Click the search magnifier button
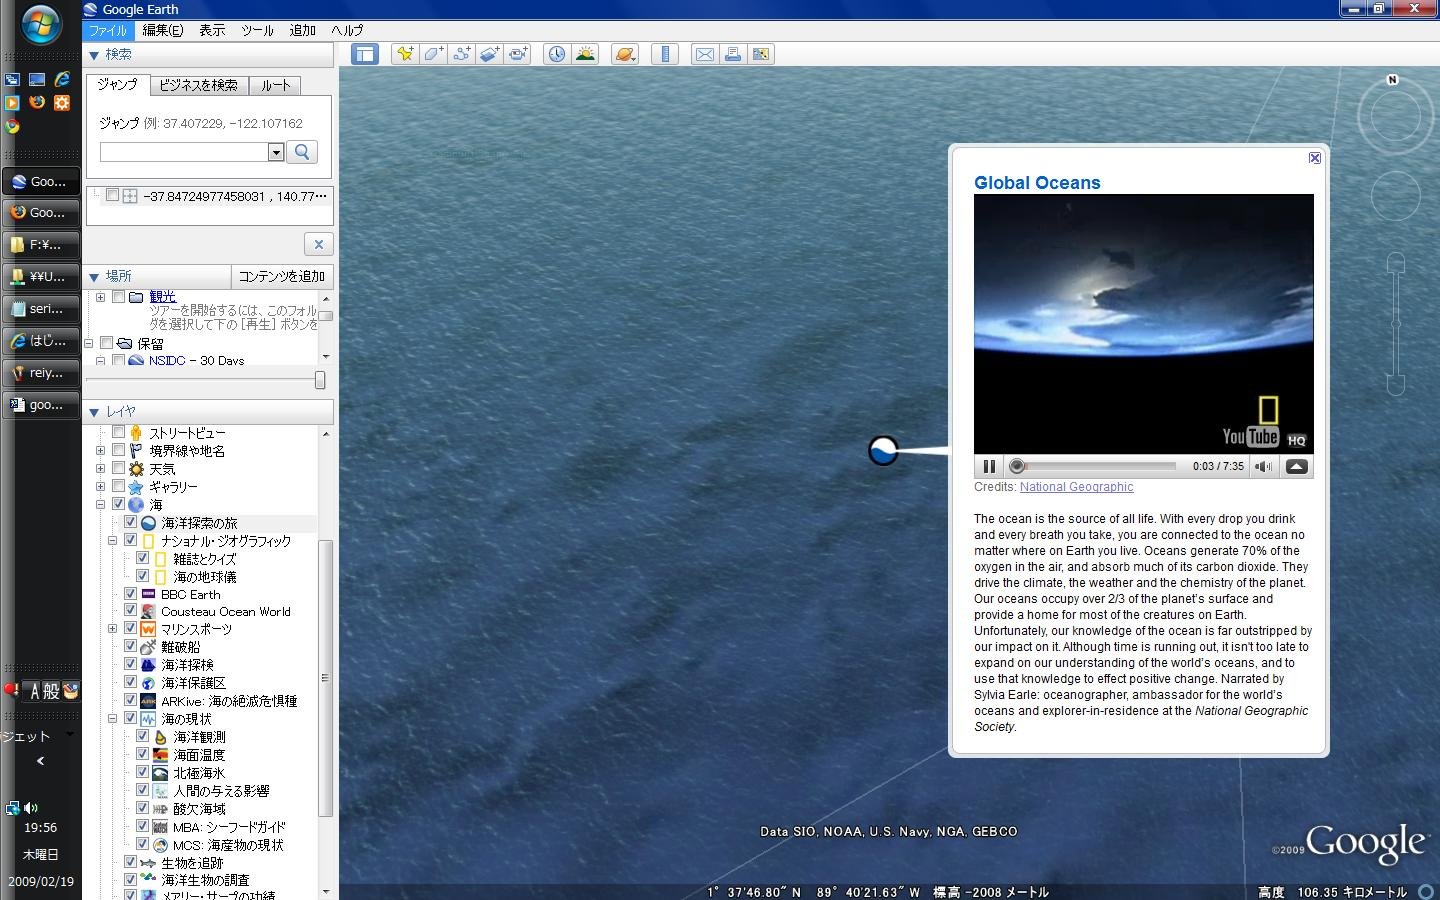Image resolution: width=1440 pixels, height=900 pixels. 302,152
